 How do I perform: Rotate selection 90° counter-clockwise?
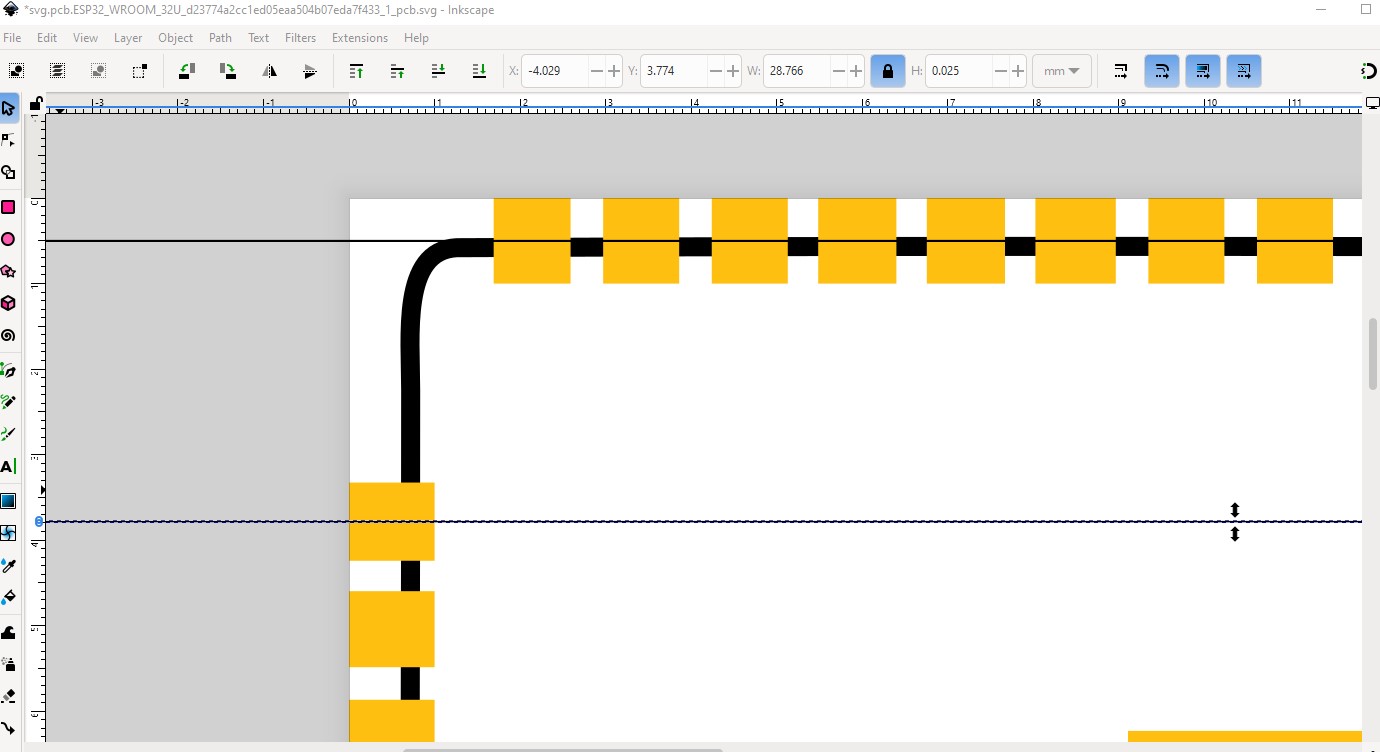(187, 71)
